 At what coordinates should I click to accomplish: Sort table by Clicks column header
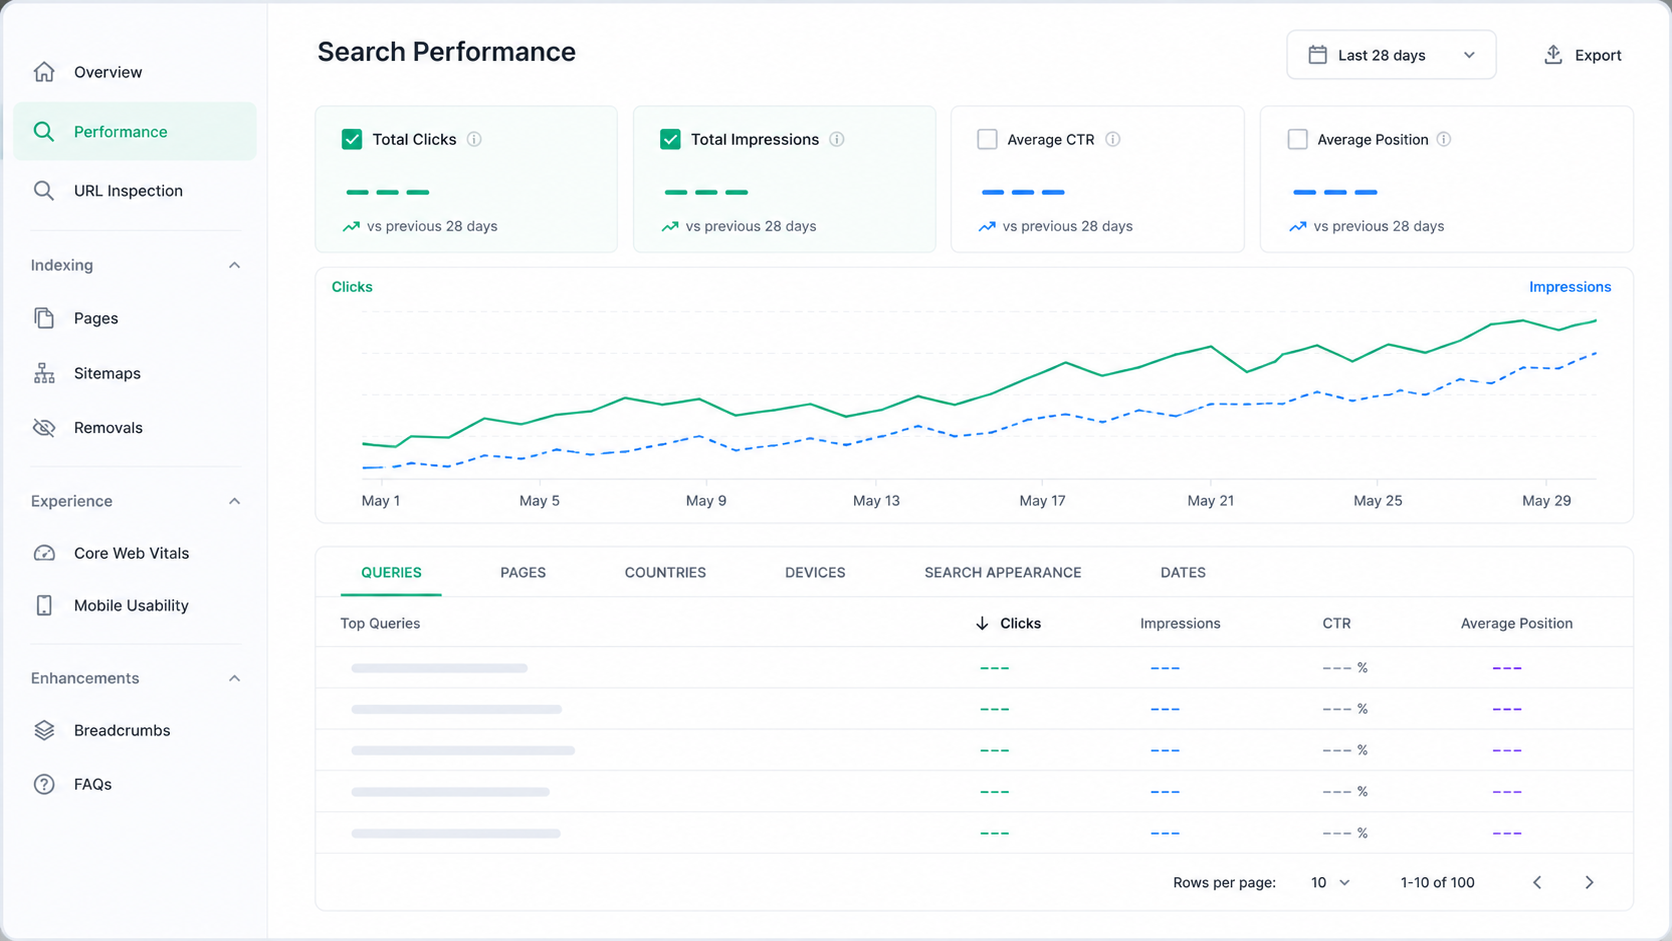[x=1008, y=623]
